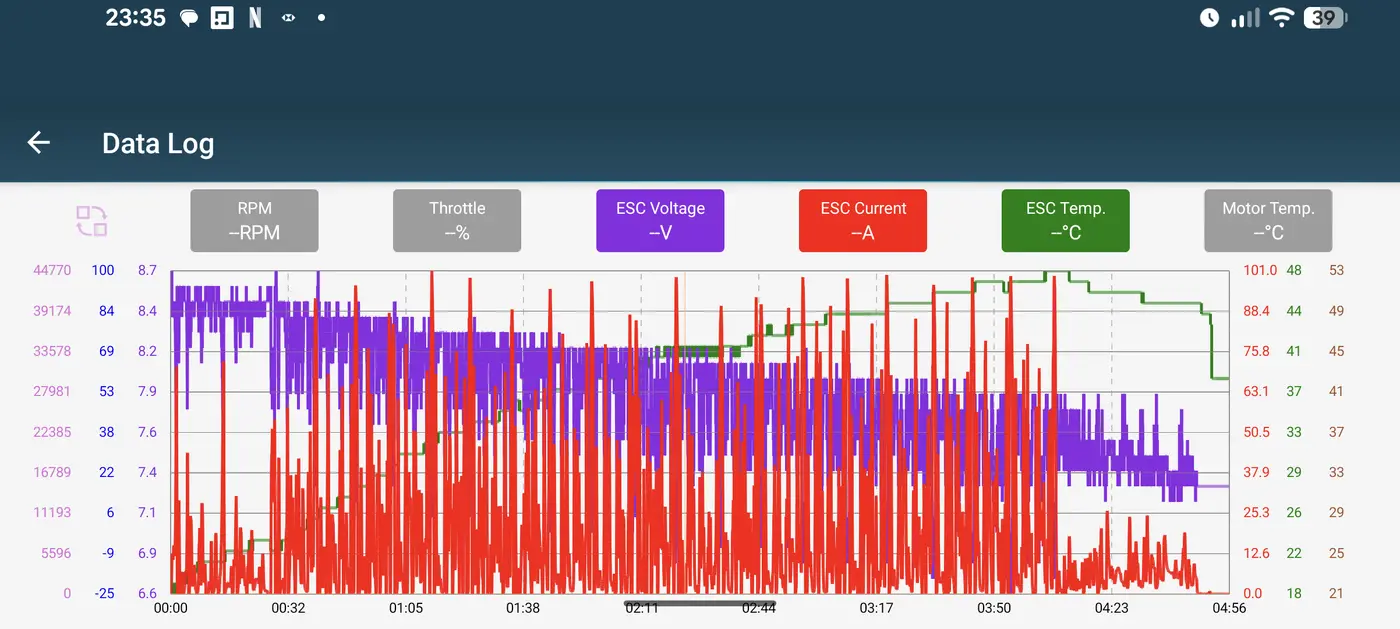
Task: Tap the 101.0 current axis value
Action: pyautogui.click(x=1260, y=270)
